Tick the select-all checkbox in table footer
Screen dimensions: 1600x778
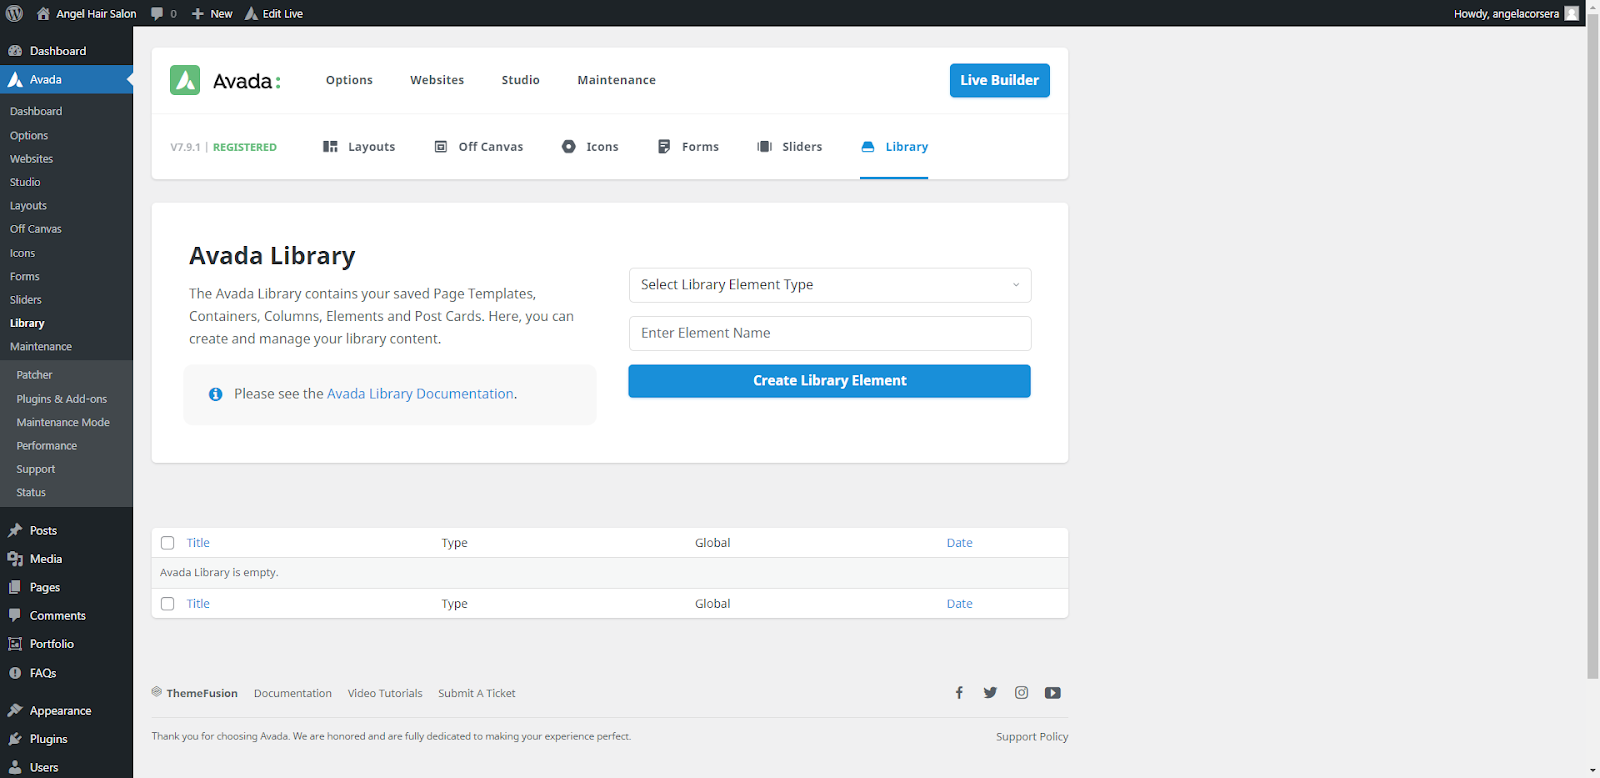coord(168,604)
